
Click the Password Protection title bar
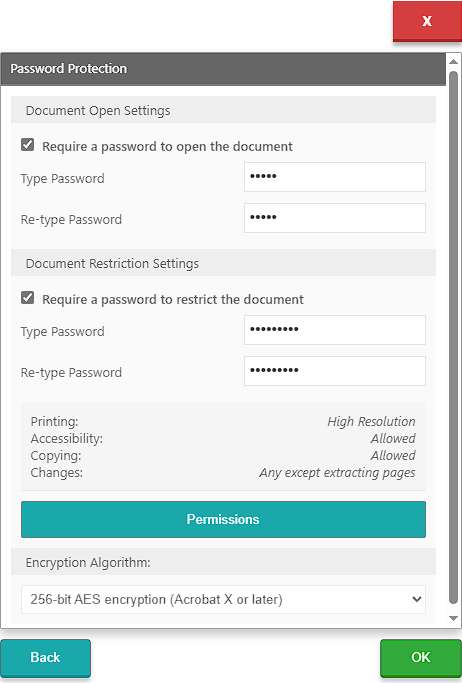223,69
